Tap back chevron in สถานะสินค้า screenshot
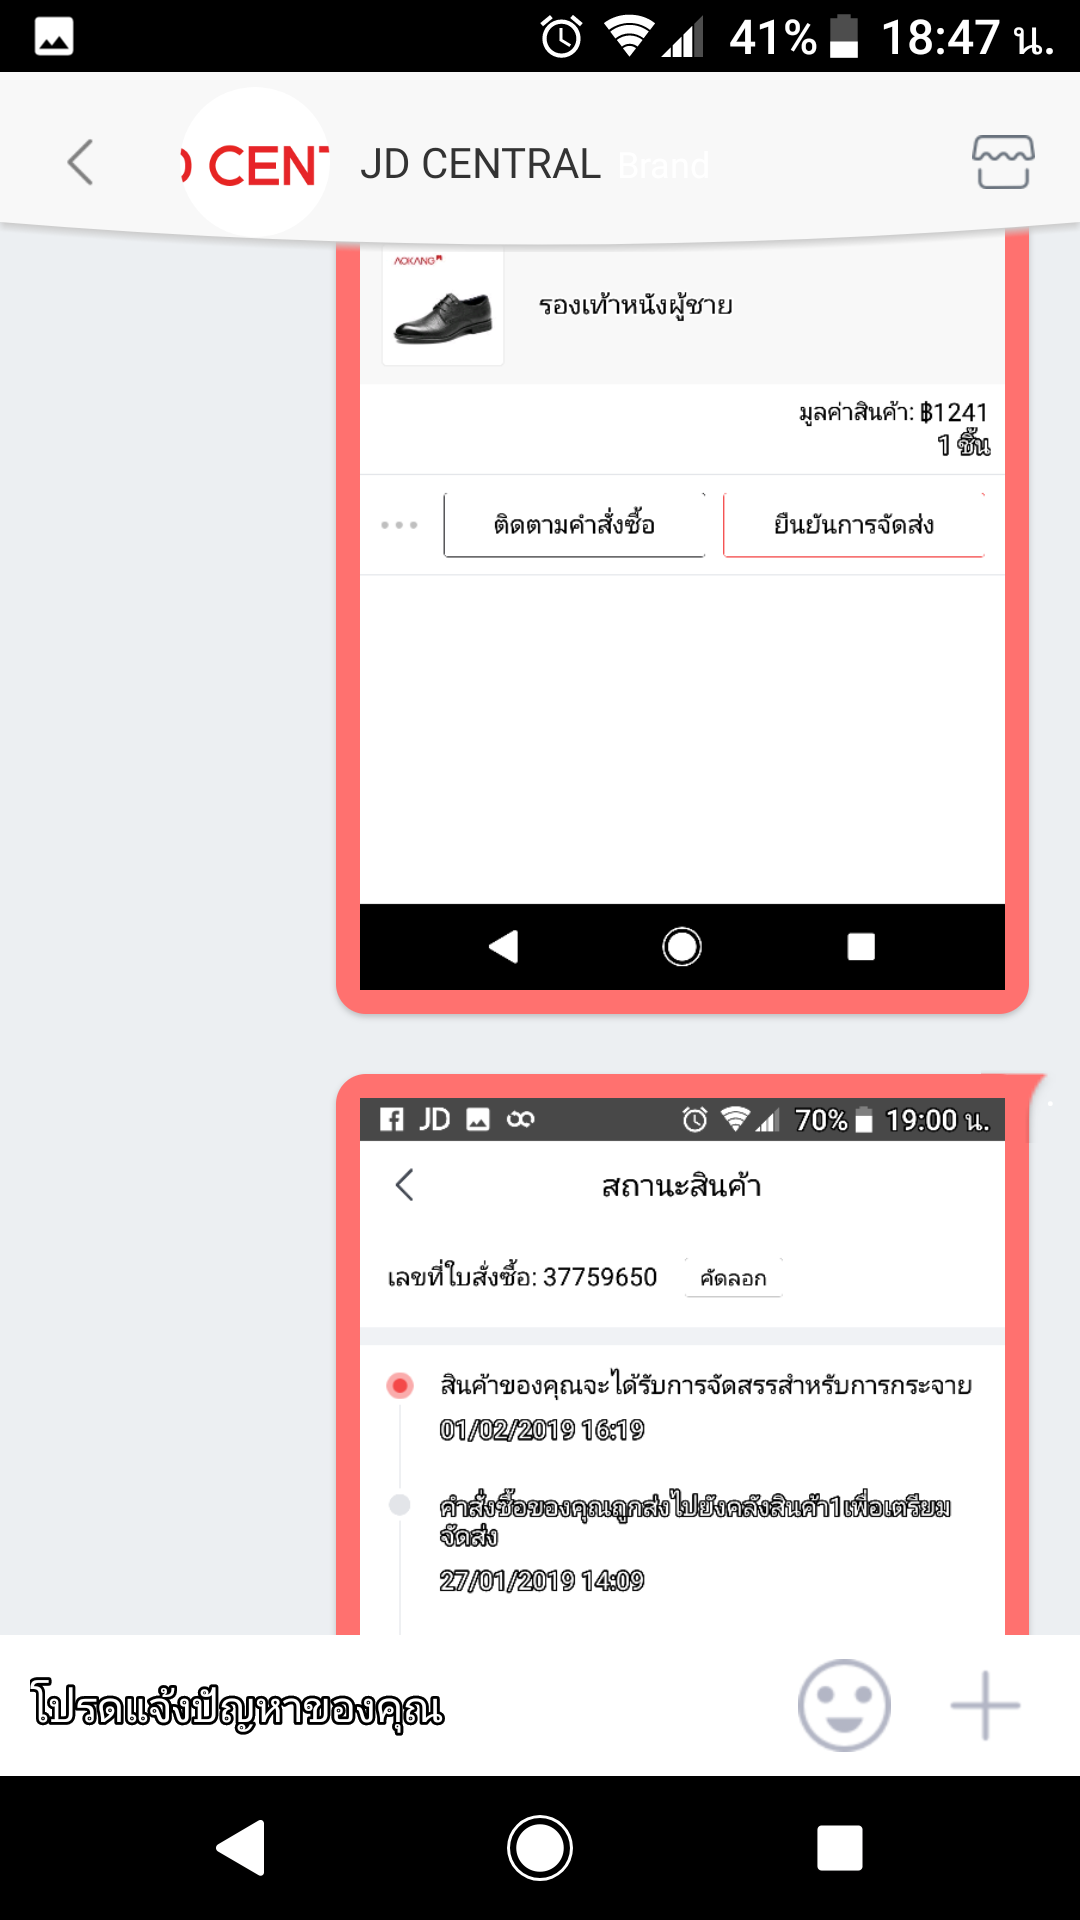This screenshot has width=1080, height=1920. pyautogui.click(x=404, y=1185)
